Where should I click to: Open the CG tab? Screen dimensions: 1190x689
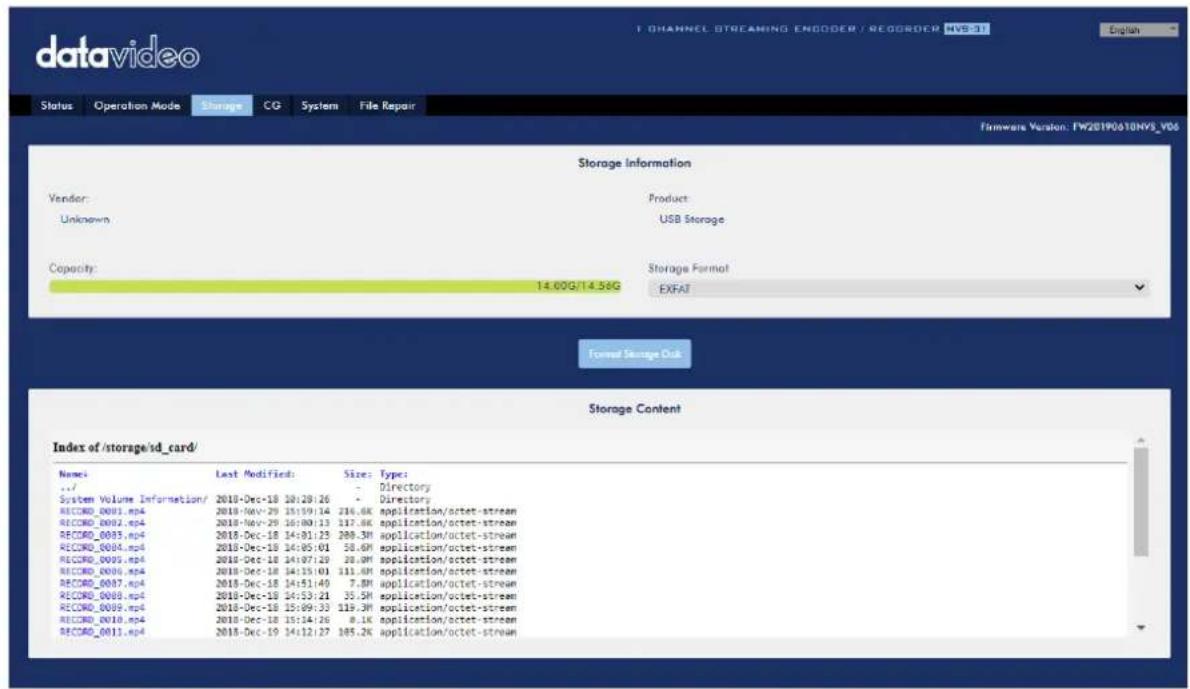coord(272,105)
